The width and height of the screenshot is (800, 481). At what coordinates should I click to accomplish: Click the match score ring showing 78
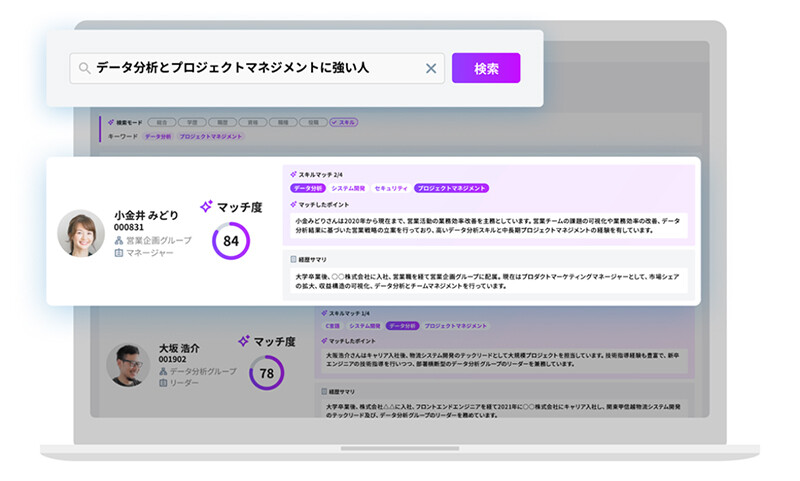tap(266, 373)
